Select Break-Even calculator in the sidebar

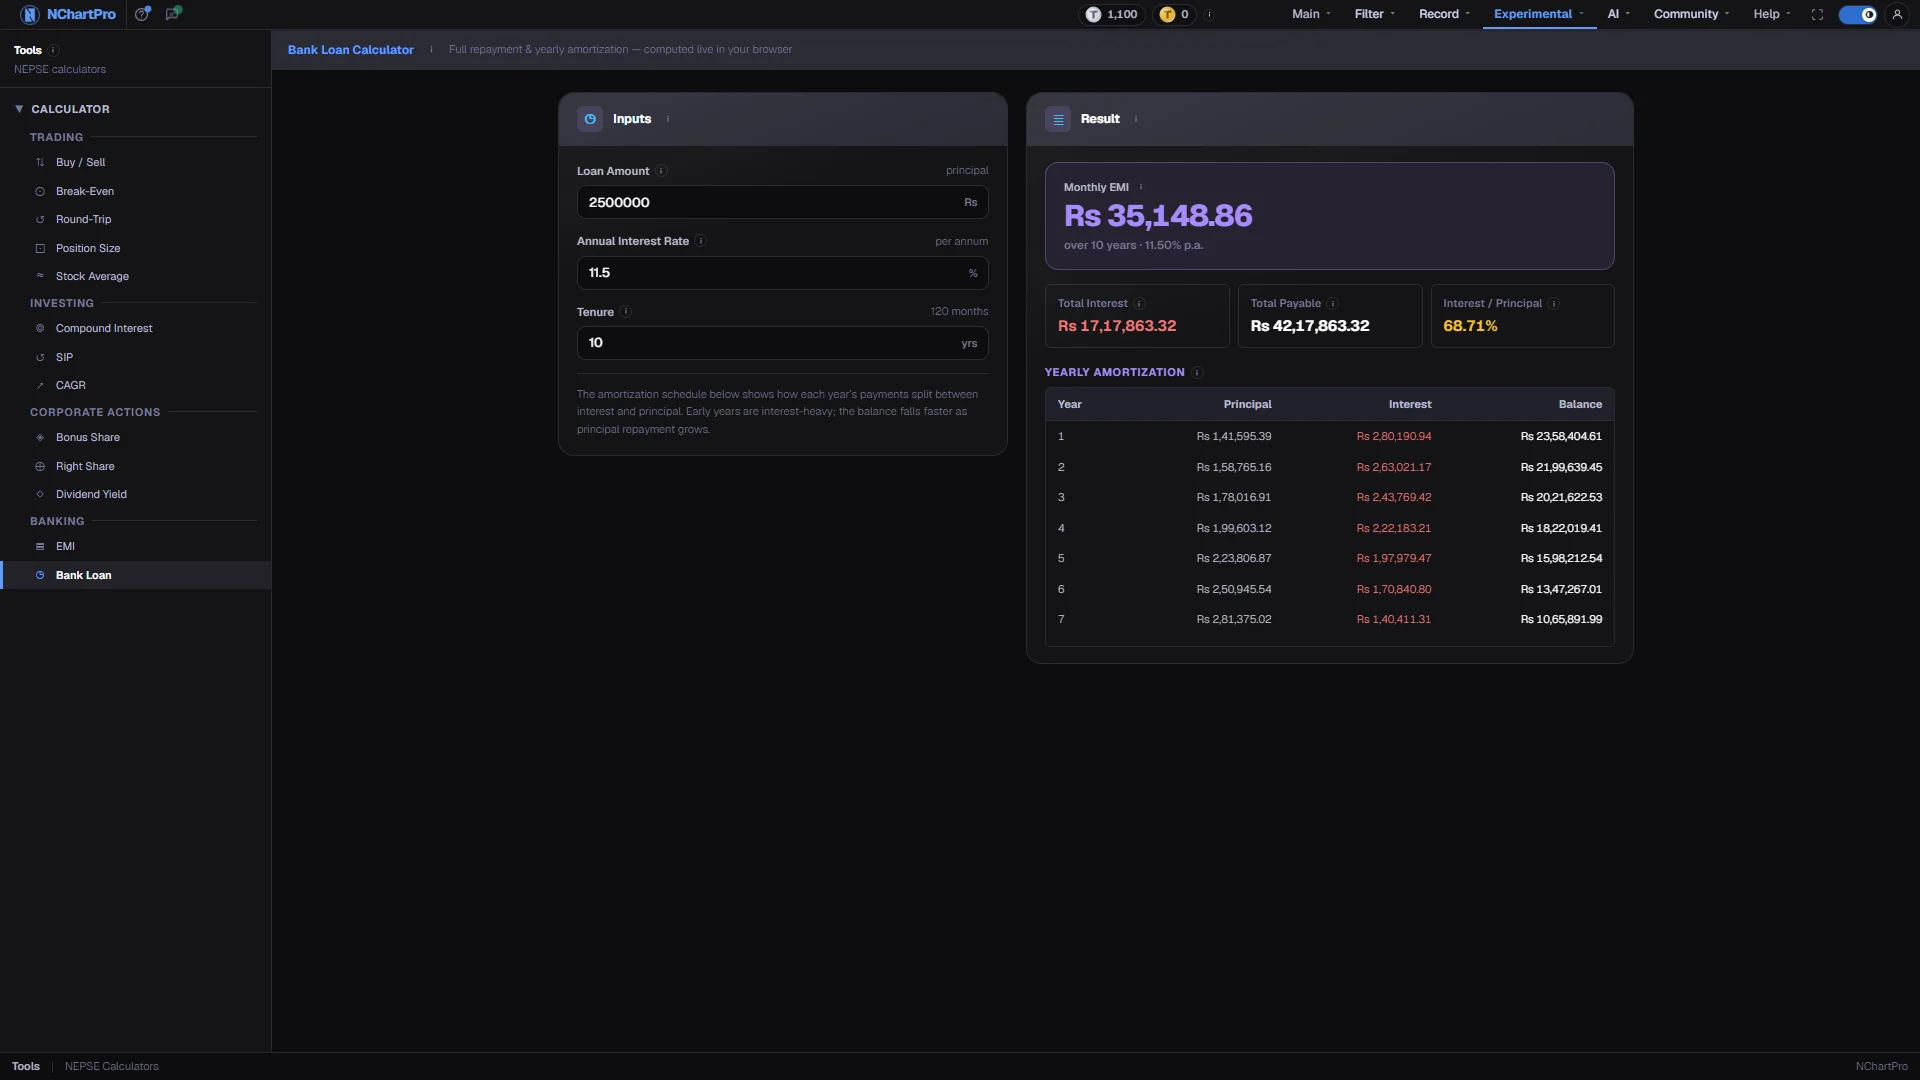pyautogui.click(x=135, y=191)
